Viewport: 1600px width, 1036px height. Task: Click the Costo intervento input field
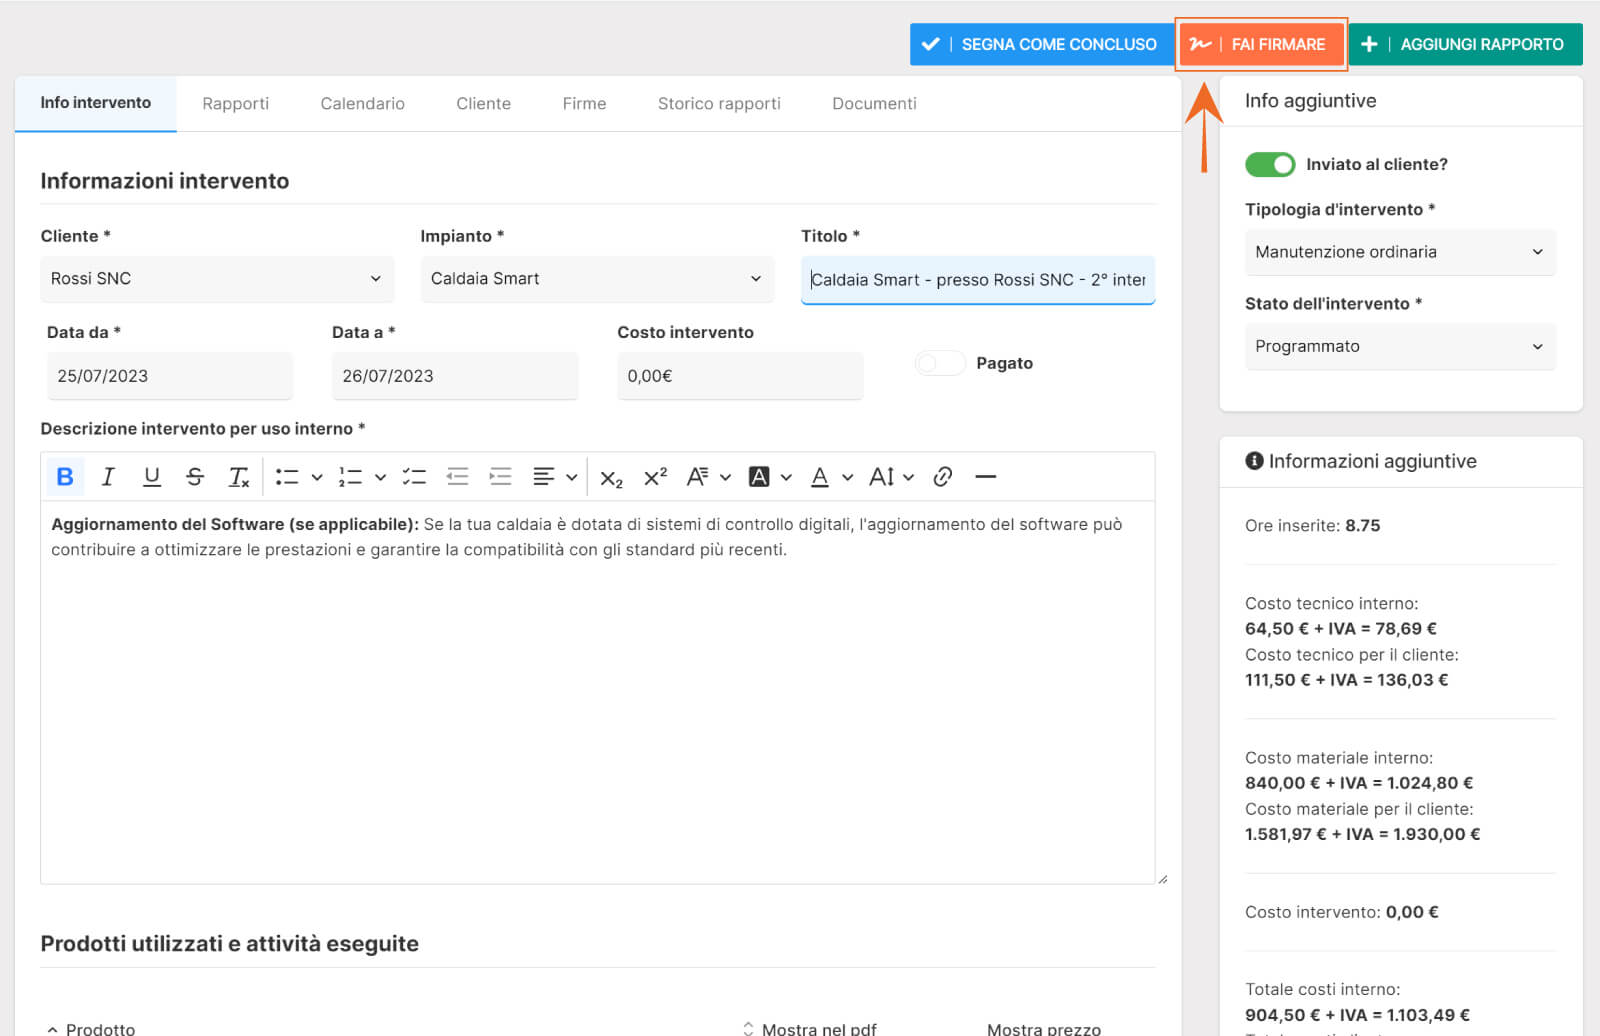(x=739, y=376)
